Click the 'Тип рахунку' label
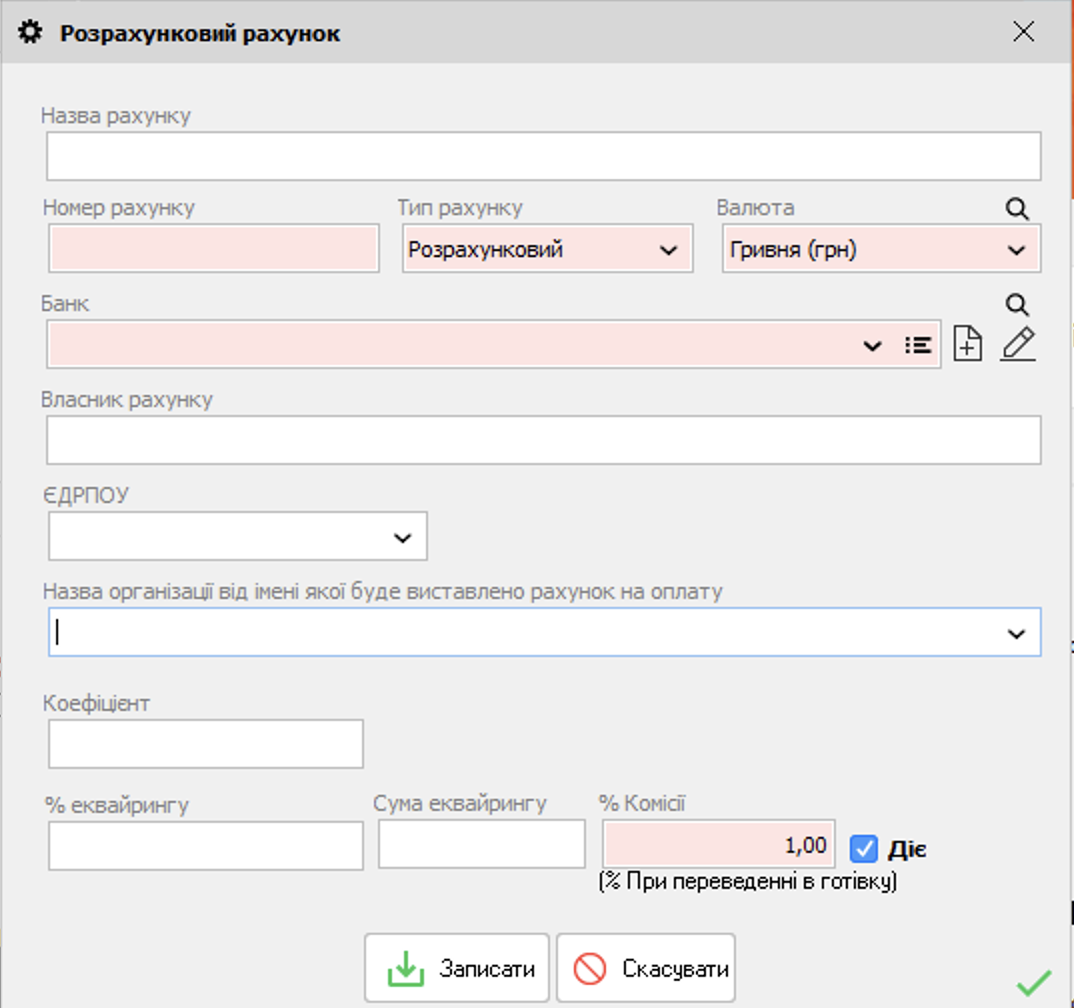 coord(460,207)
